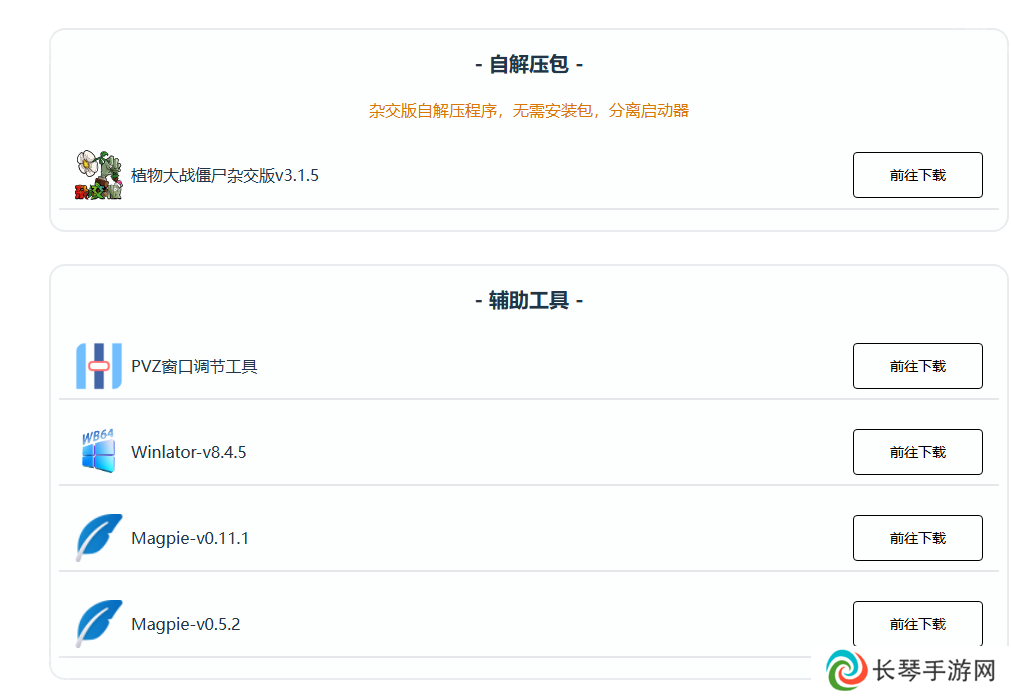The height and width of the screenshot is (696, 1011).
Task: Click 前往下载 for 植物大战僵尸杂交版v3.1.5
Action: 918,175
